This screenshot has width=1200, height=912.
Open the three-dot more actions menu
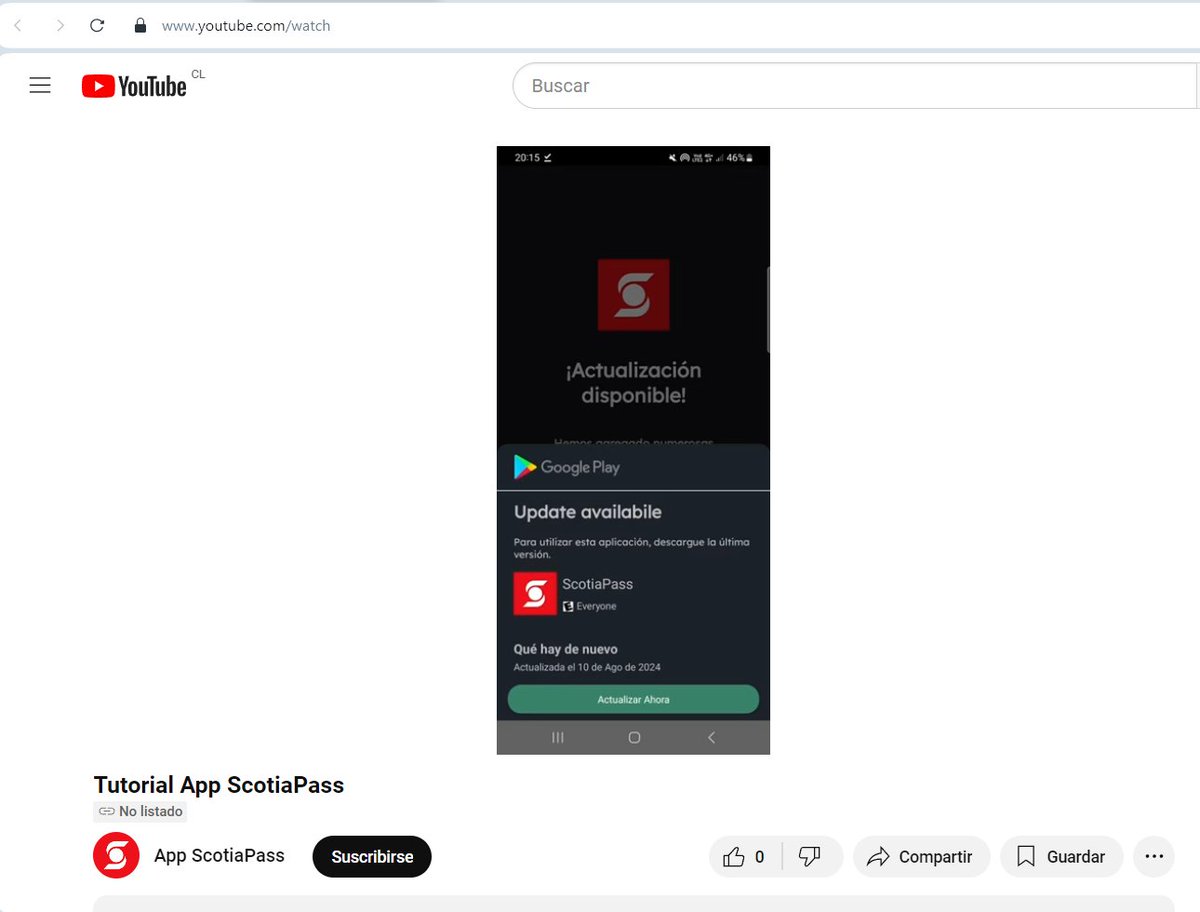(x=1154, y=857)
